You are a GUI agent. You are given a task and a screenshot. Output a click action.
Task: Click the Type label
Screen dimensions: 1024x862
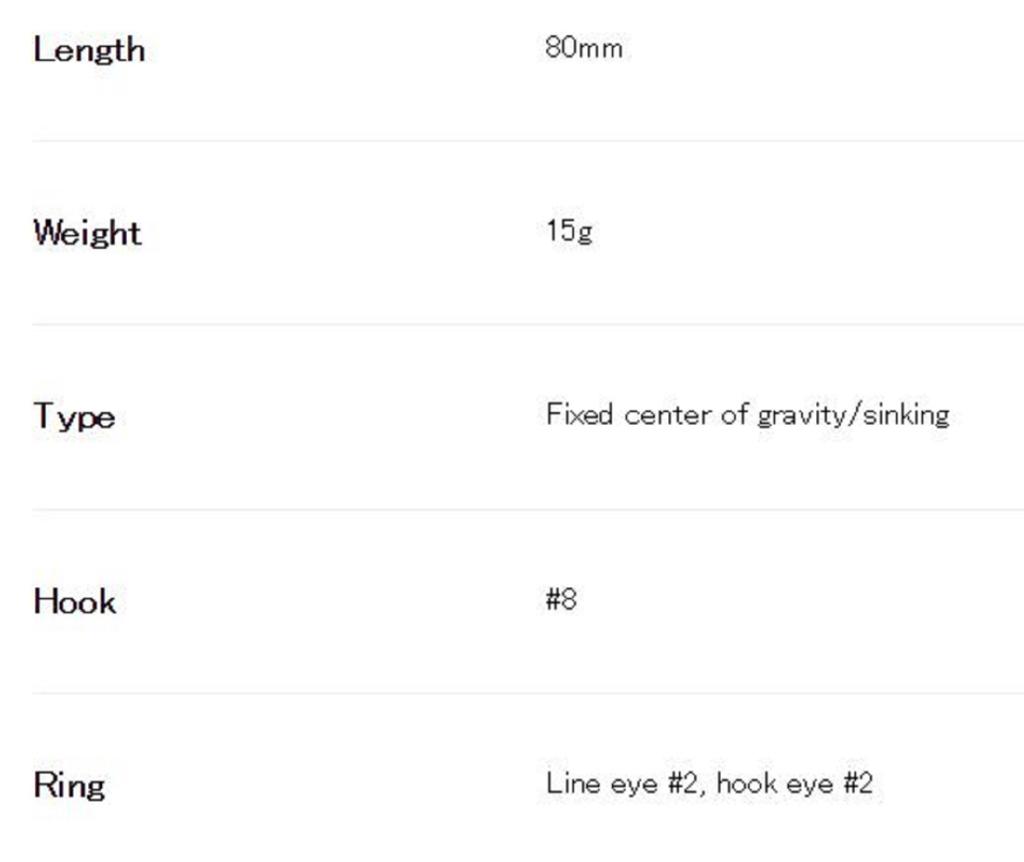click(x=74, y=416)
